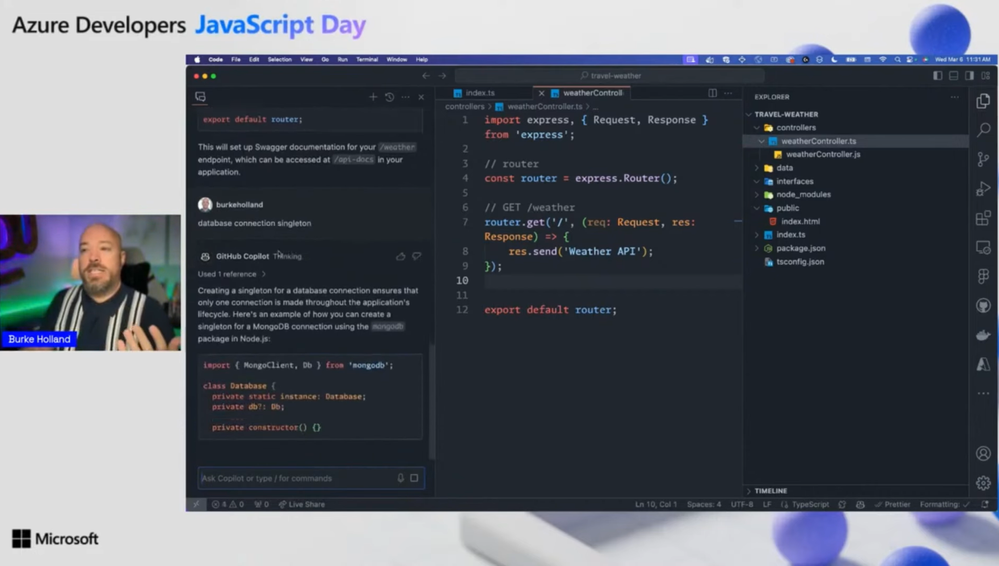Open the Manage gear in activity bar
Screen dimensions: 999x566
pos(983,483)
